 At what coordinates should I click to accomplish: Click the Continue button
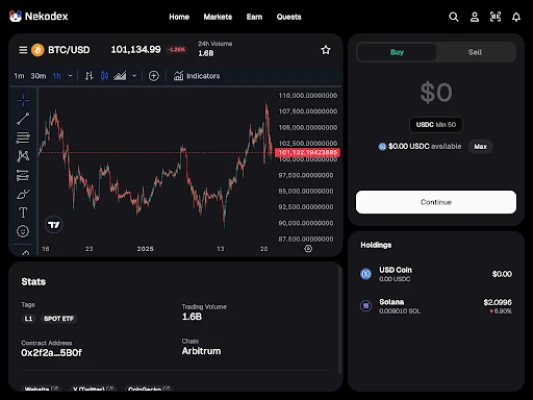pyautogui.click(x=436, y=202)
